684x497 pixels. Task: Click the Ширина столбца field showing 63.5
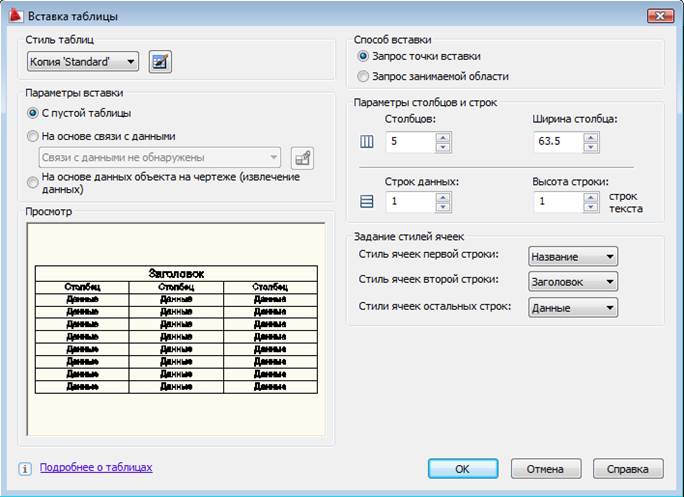(557, 142)
